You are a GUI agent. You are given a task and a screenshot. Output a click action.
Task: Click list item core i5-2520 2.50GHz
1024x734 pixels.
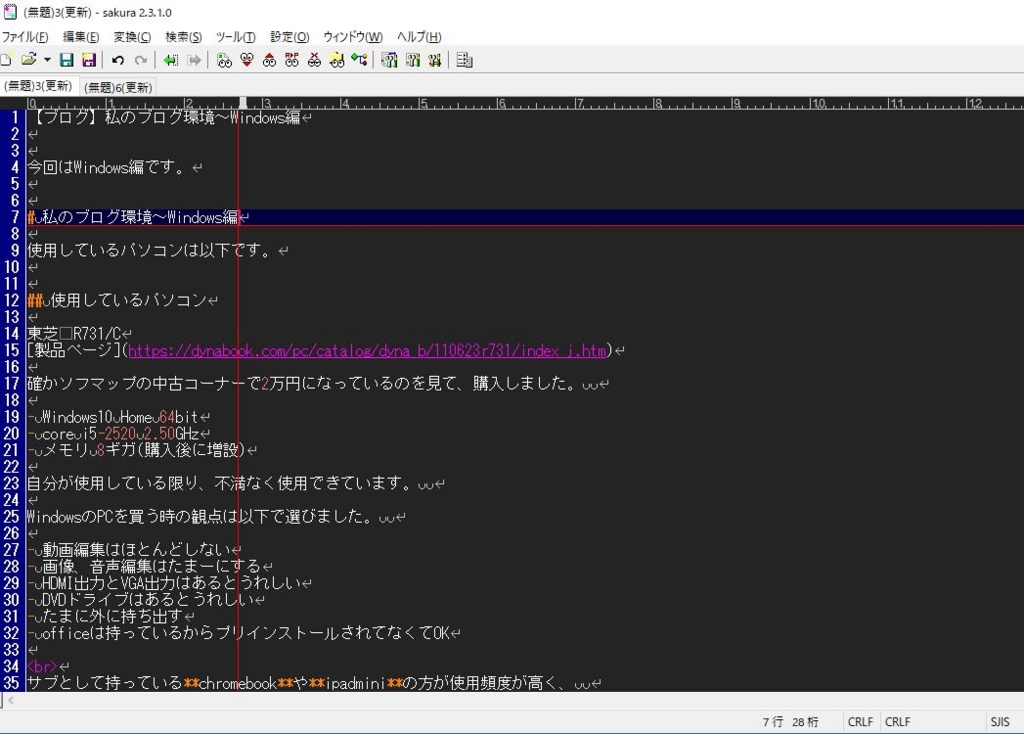click(113, 434)
